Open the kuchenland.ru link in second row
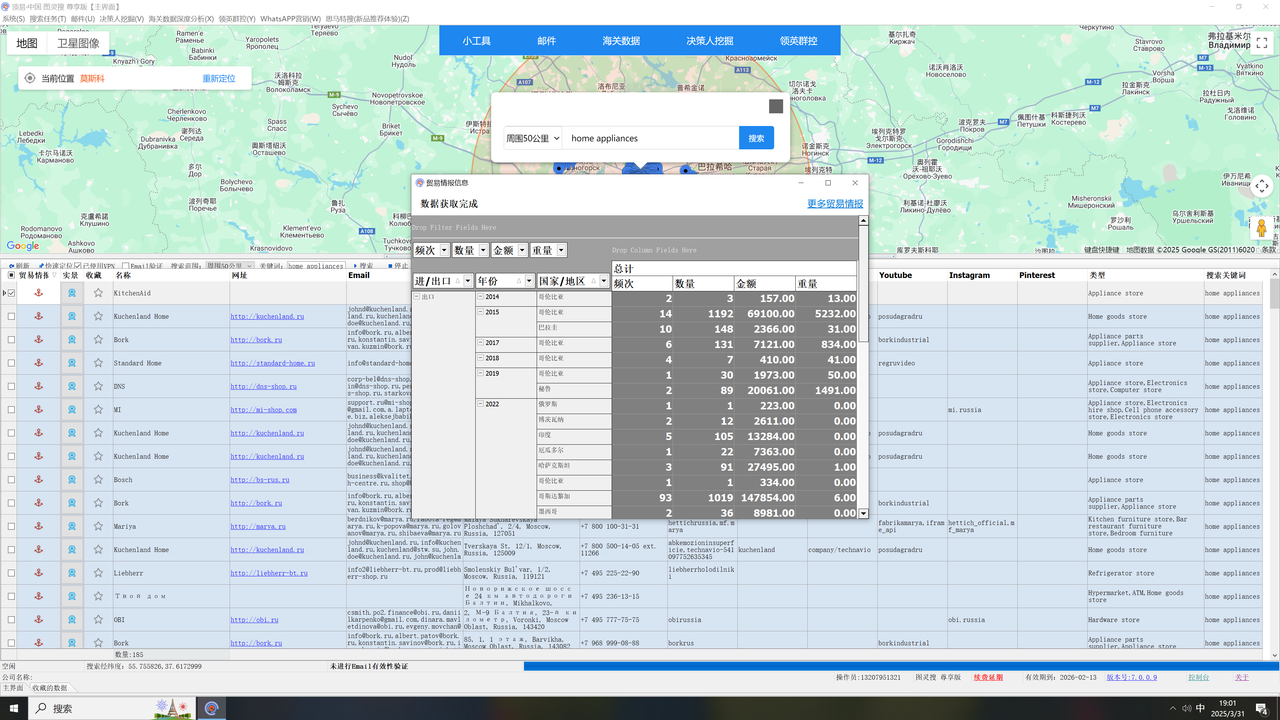 coord(267,316)
